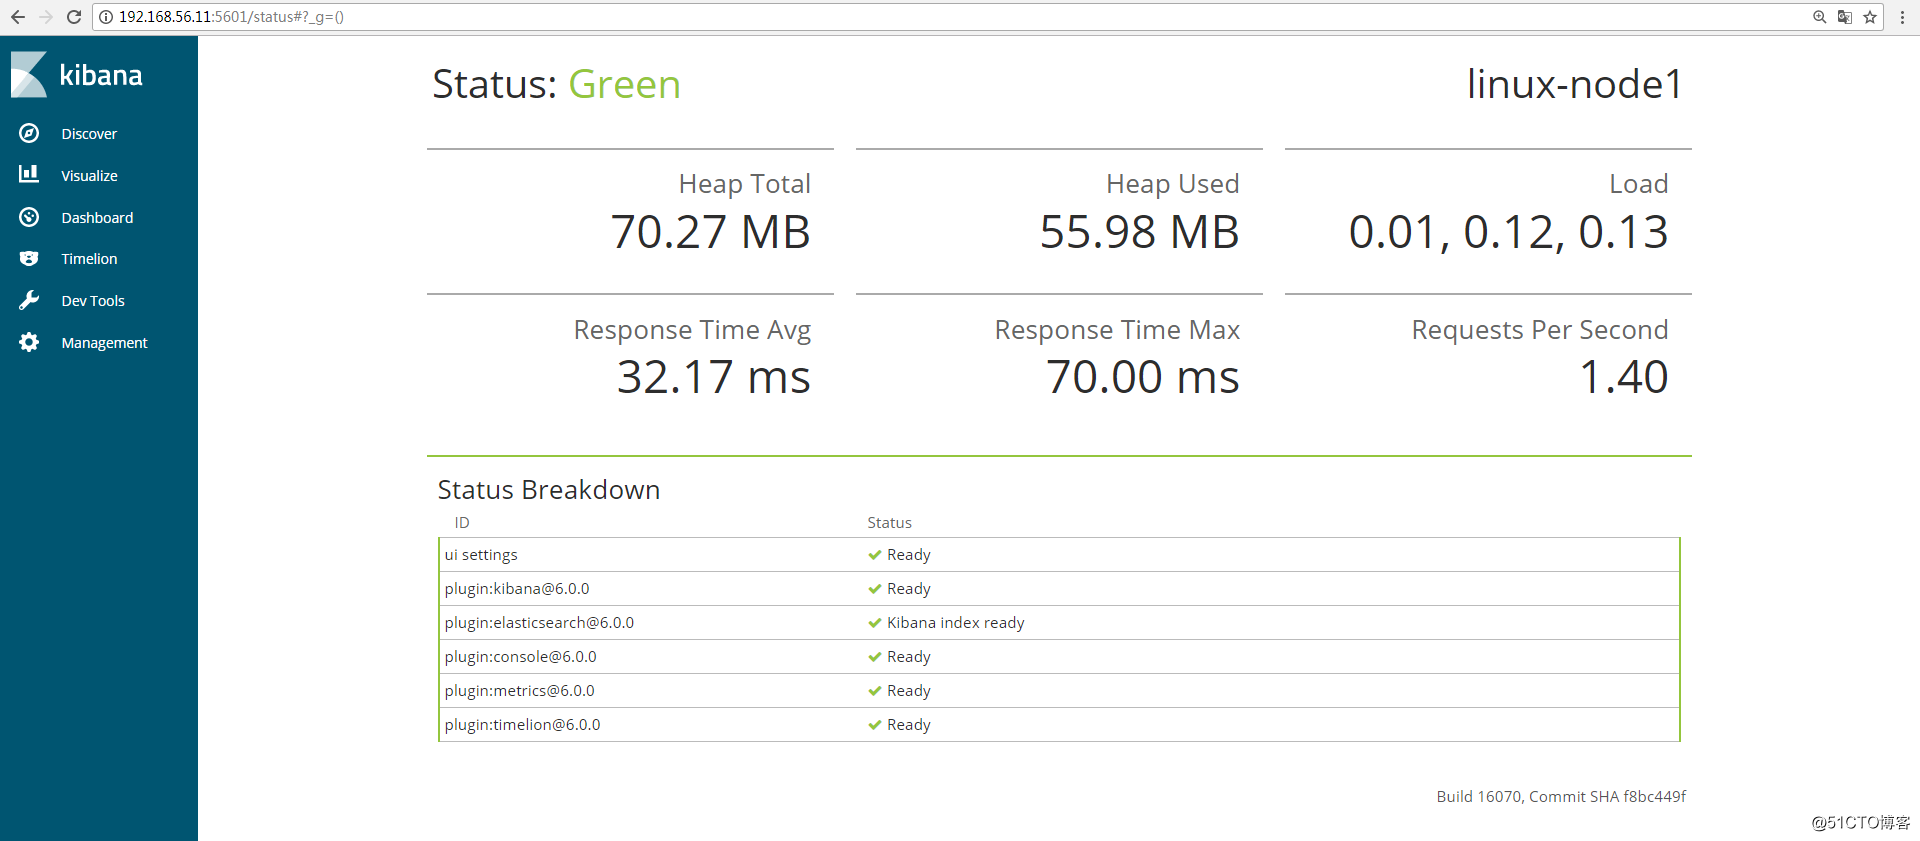This screenshot has width=1920, height=841.
Task: Click the green check for plugin:console@6.0.0
Action: [x=875, y=657]
